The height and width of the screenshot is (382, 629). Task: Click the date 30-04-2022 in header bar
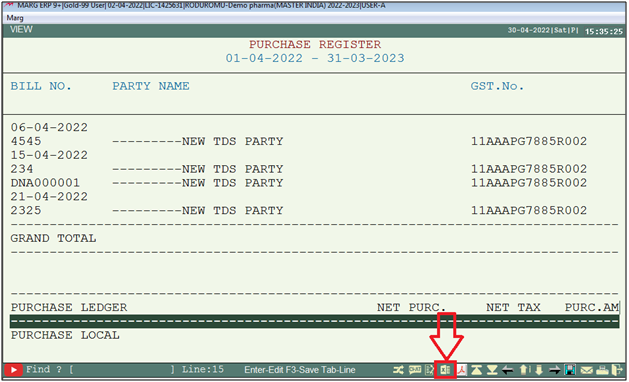pyautogui.click(x=529, y=30)
